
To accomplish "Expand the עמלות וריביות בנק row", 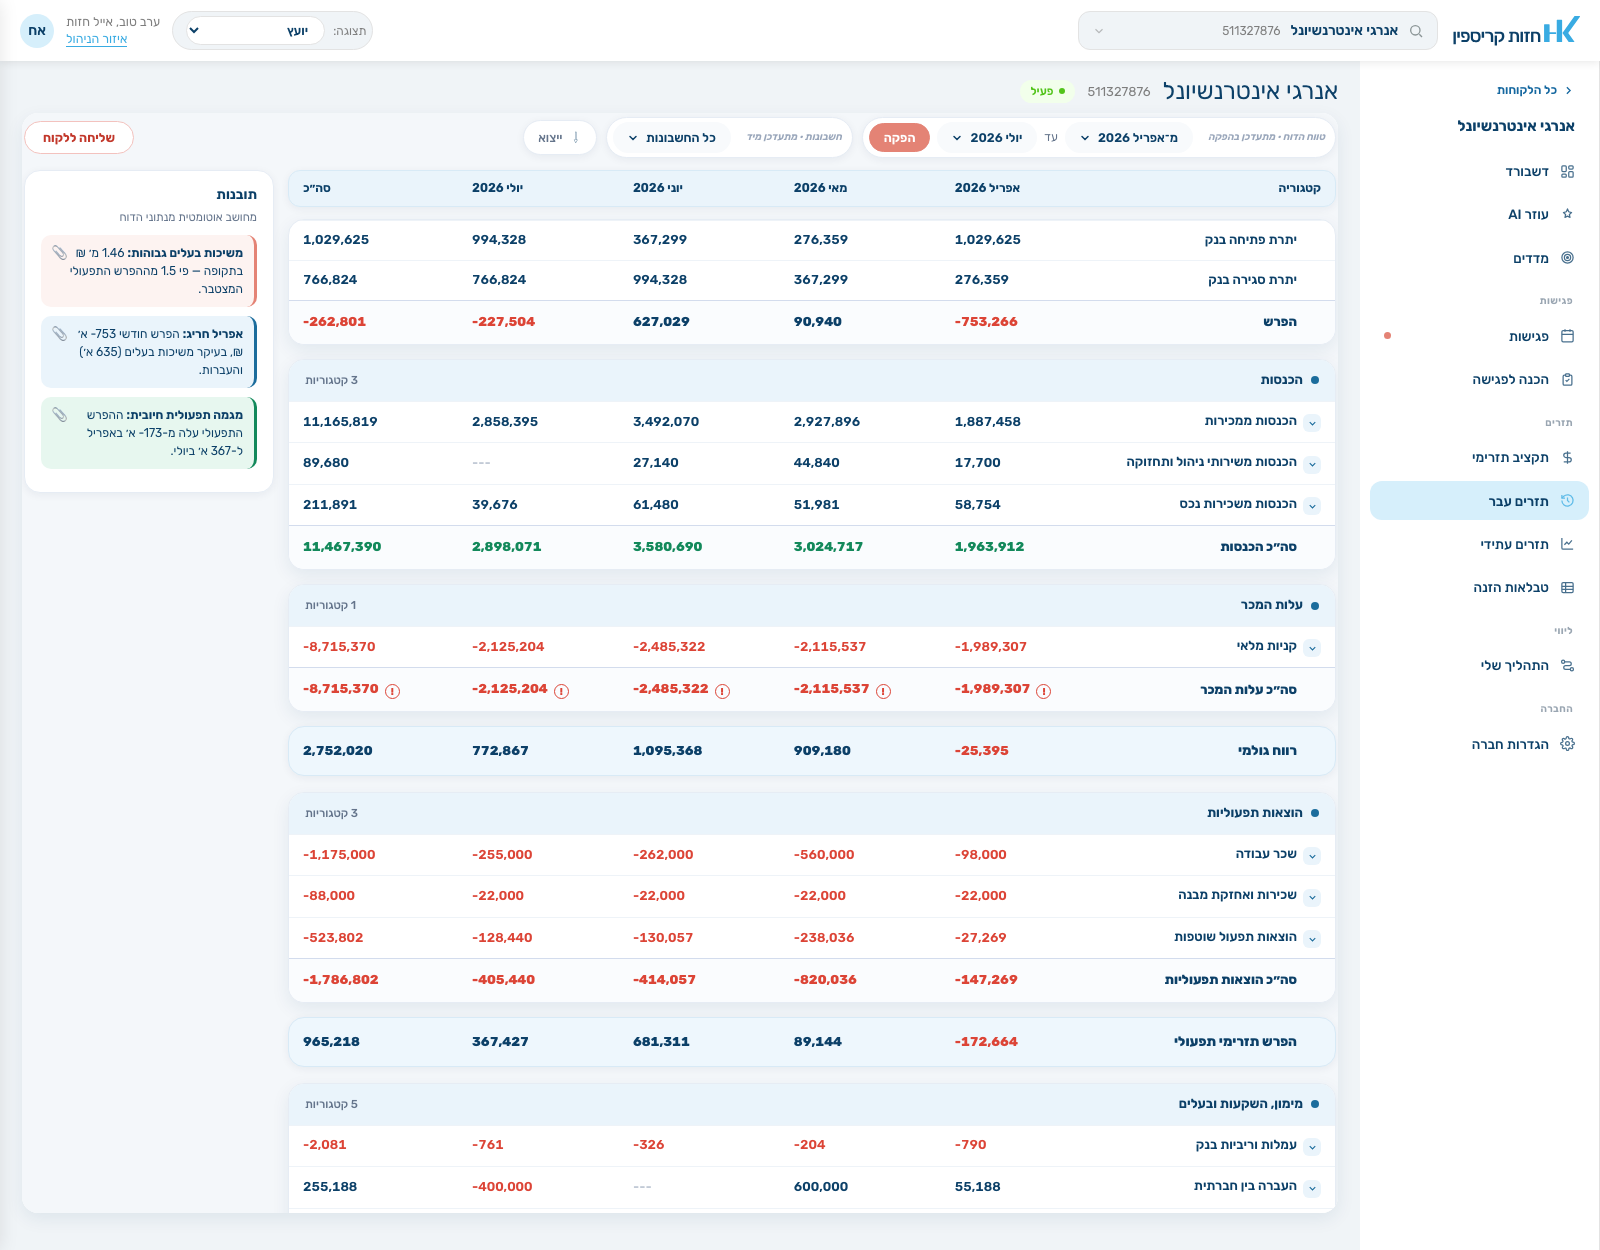I will 1312,1147.
